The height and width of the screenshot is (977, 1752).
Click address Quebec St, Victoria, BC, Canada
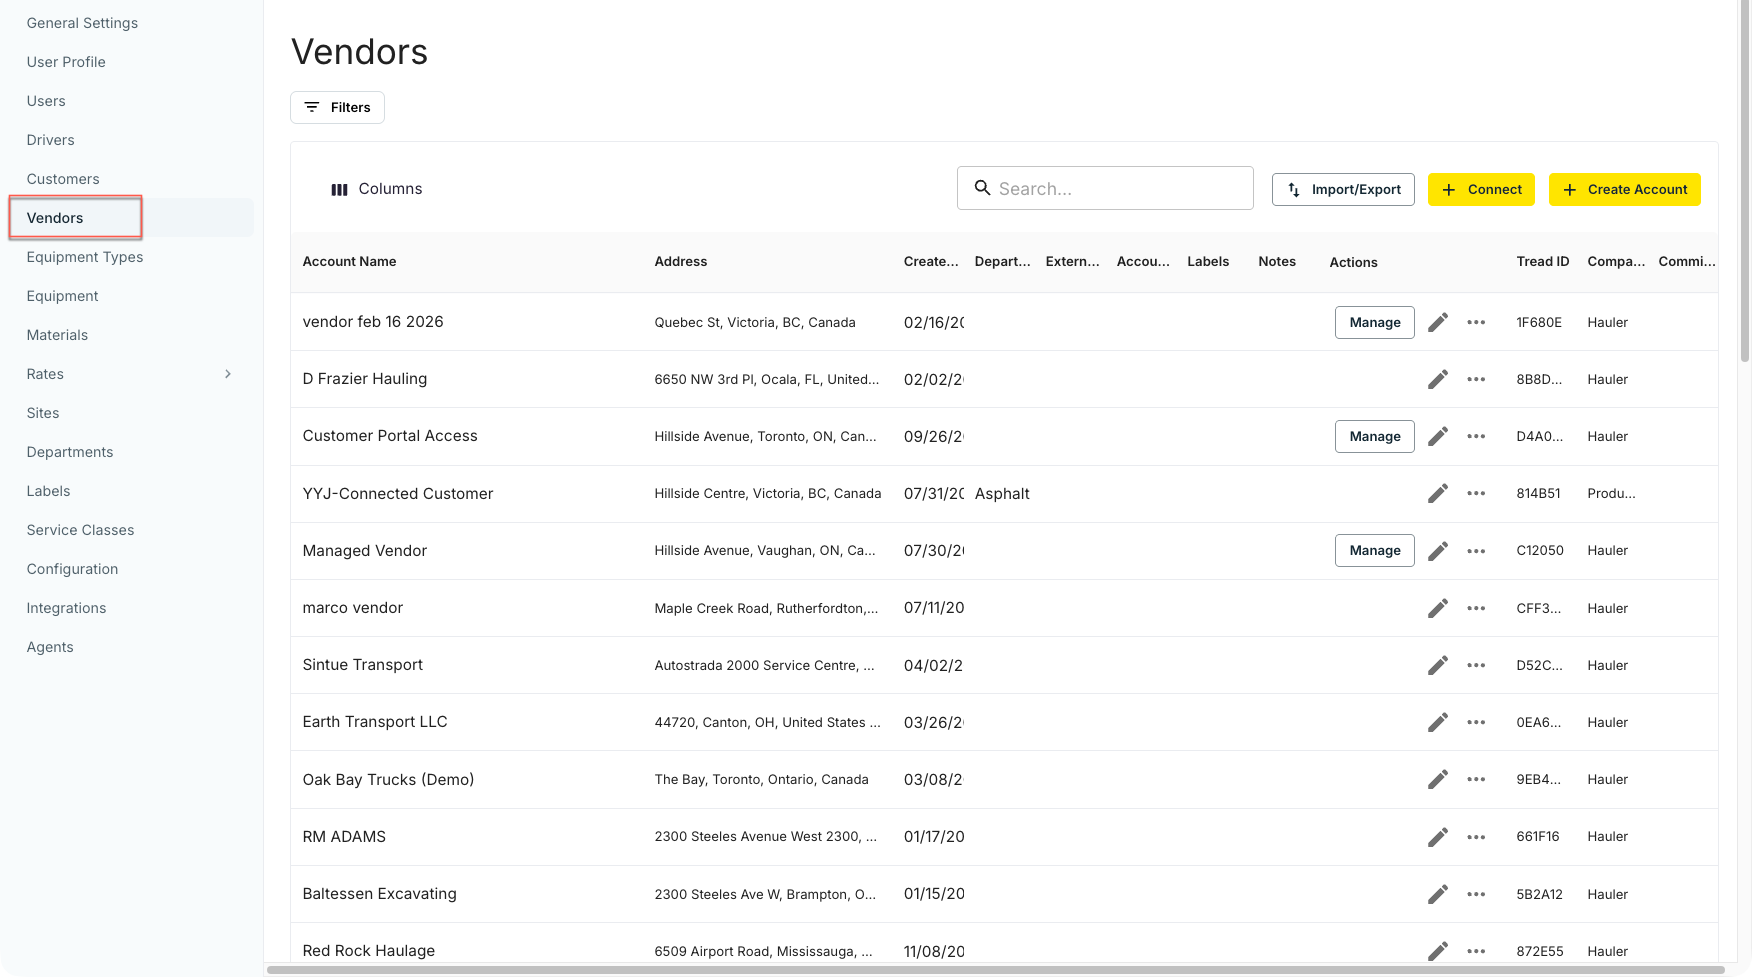[755, 322]
